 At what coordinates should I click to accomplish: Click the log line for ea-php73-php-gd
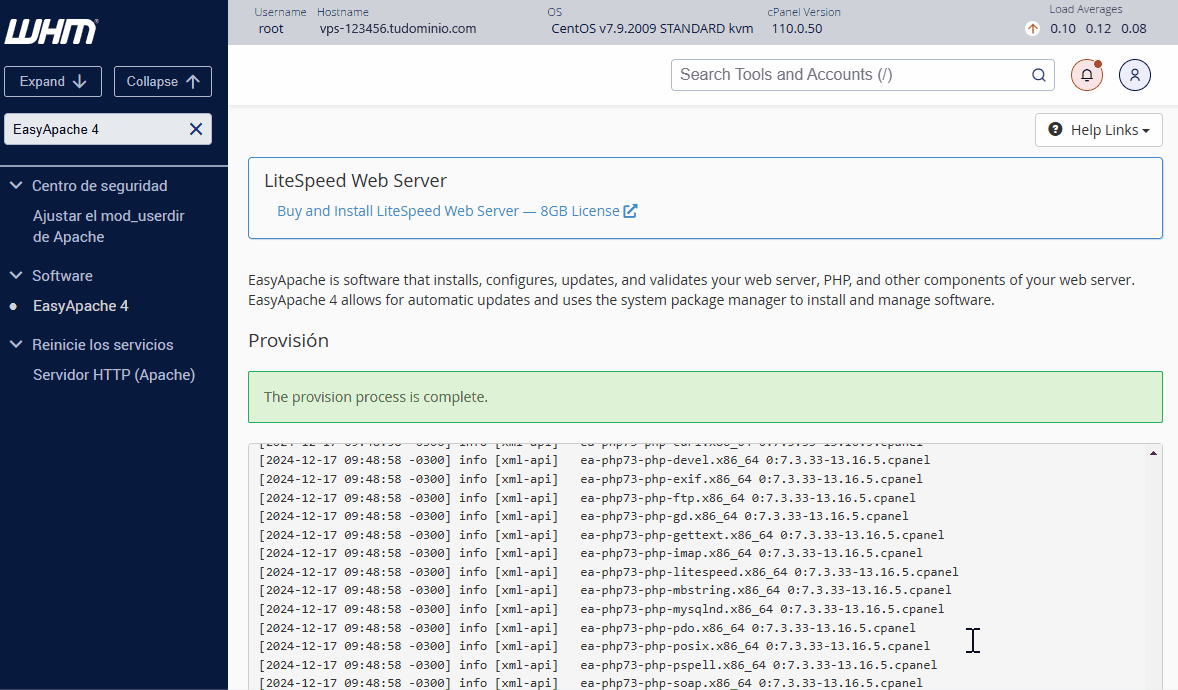[584, 516]
